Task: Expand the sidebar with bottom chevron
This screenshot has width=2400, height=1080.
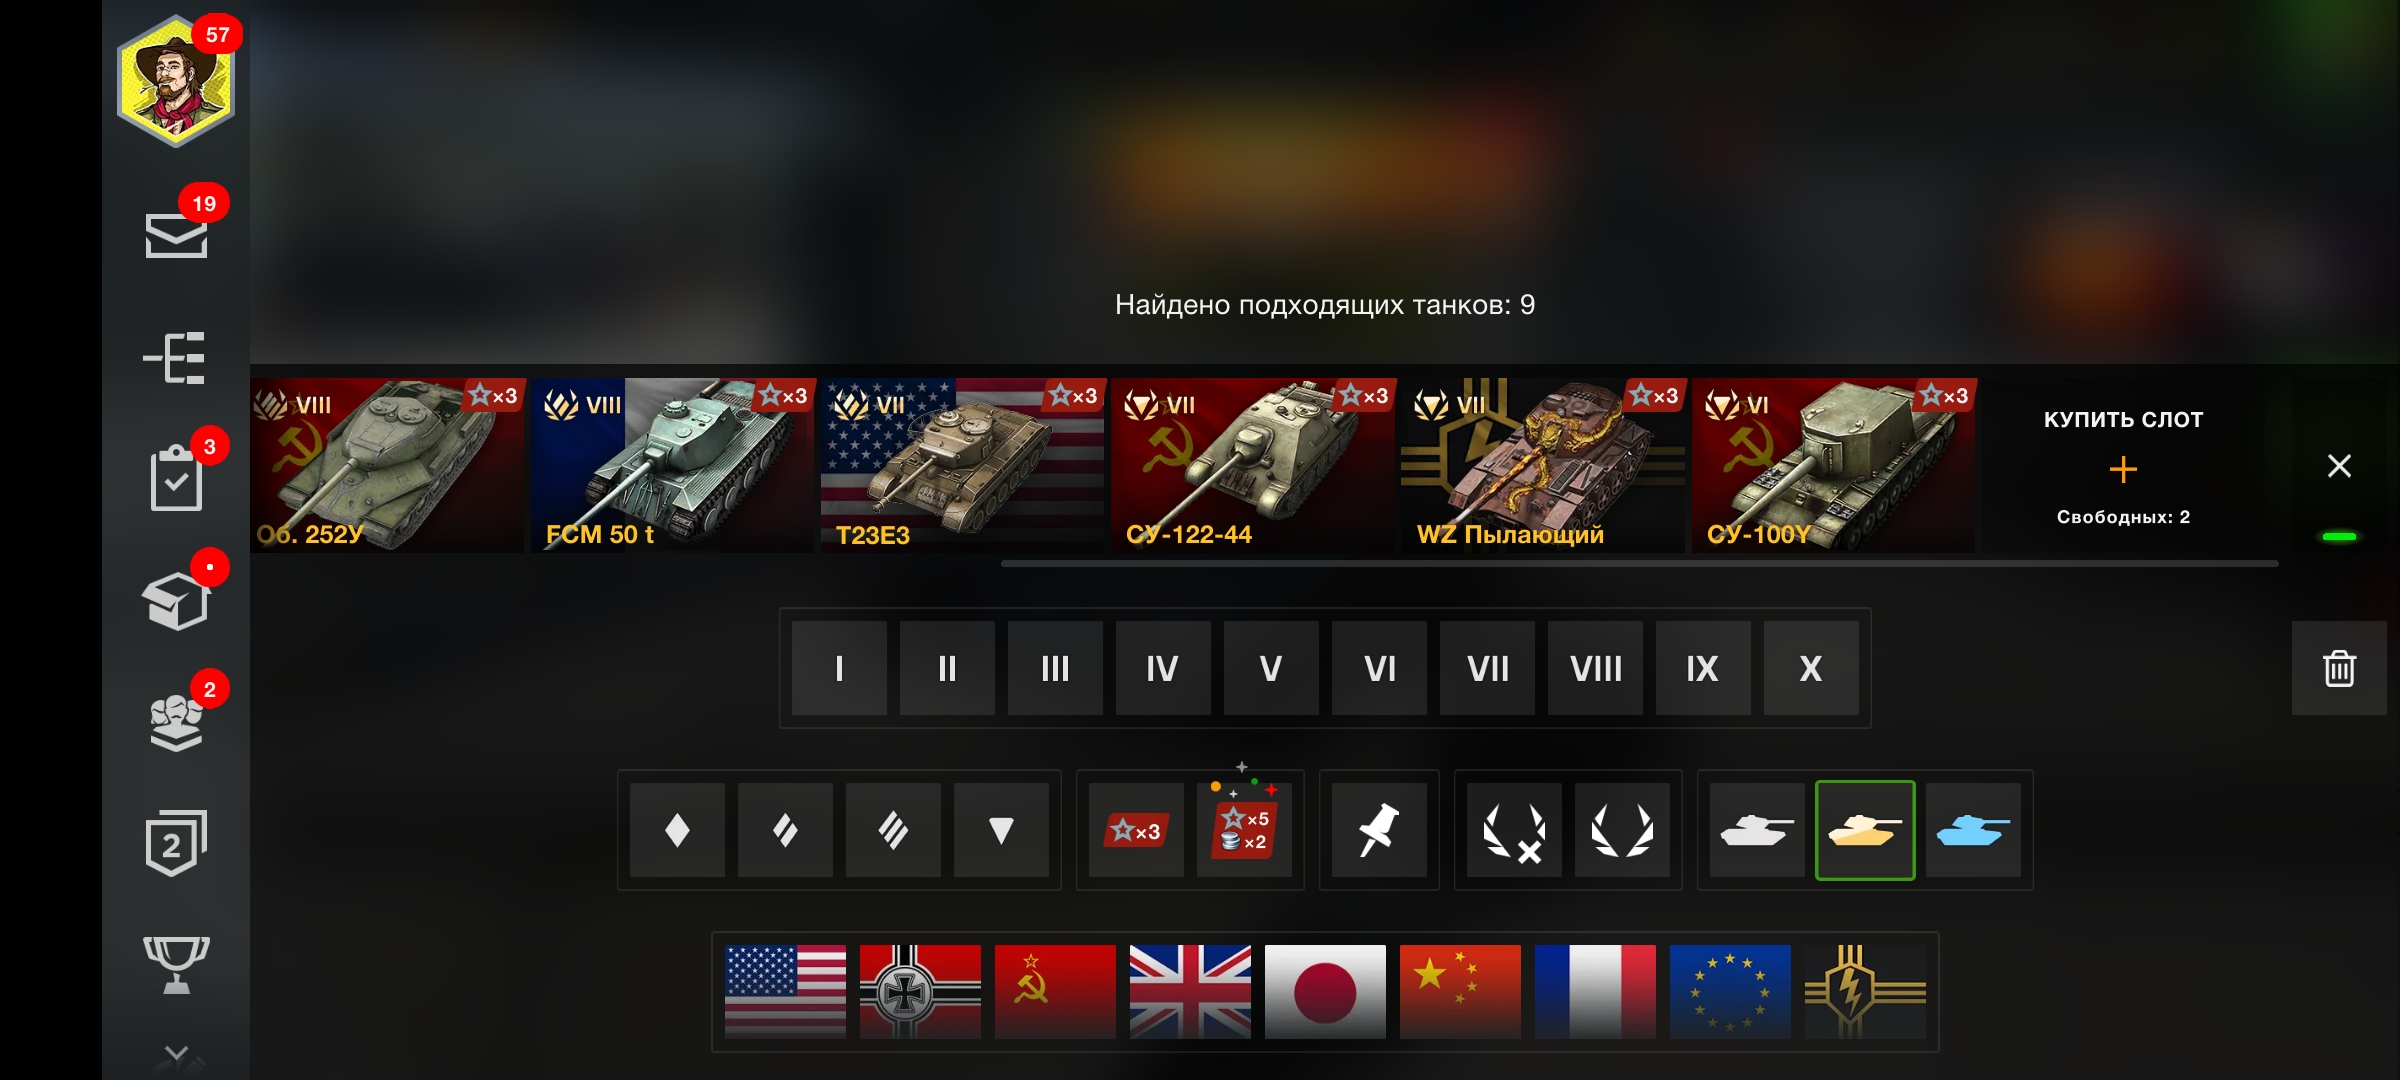Action: (x=176, y=1053)
